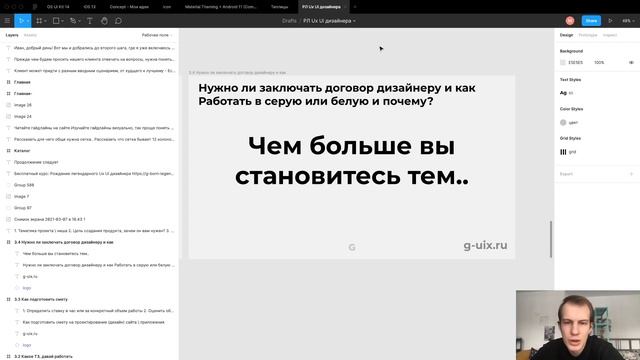The width and height of the screenshot is (640, 360).
Task: Click the user avatar in toolbar
Action: pos(570,20)
